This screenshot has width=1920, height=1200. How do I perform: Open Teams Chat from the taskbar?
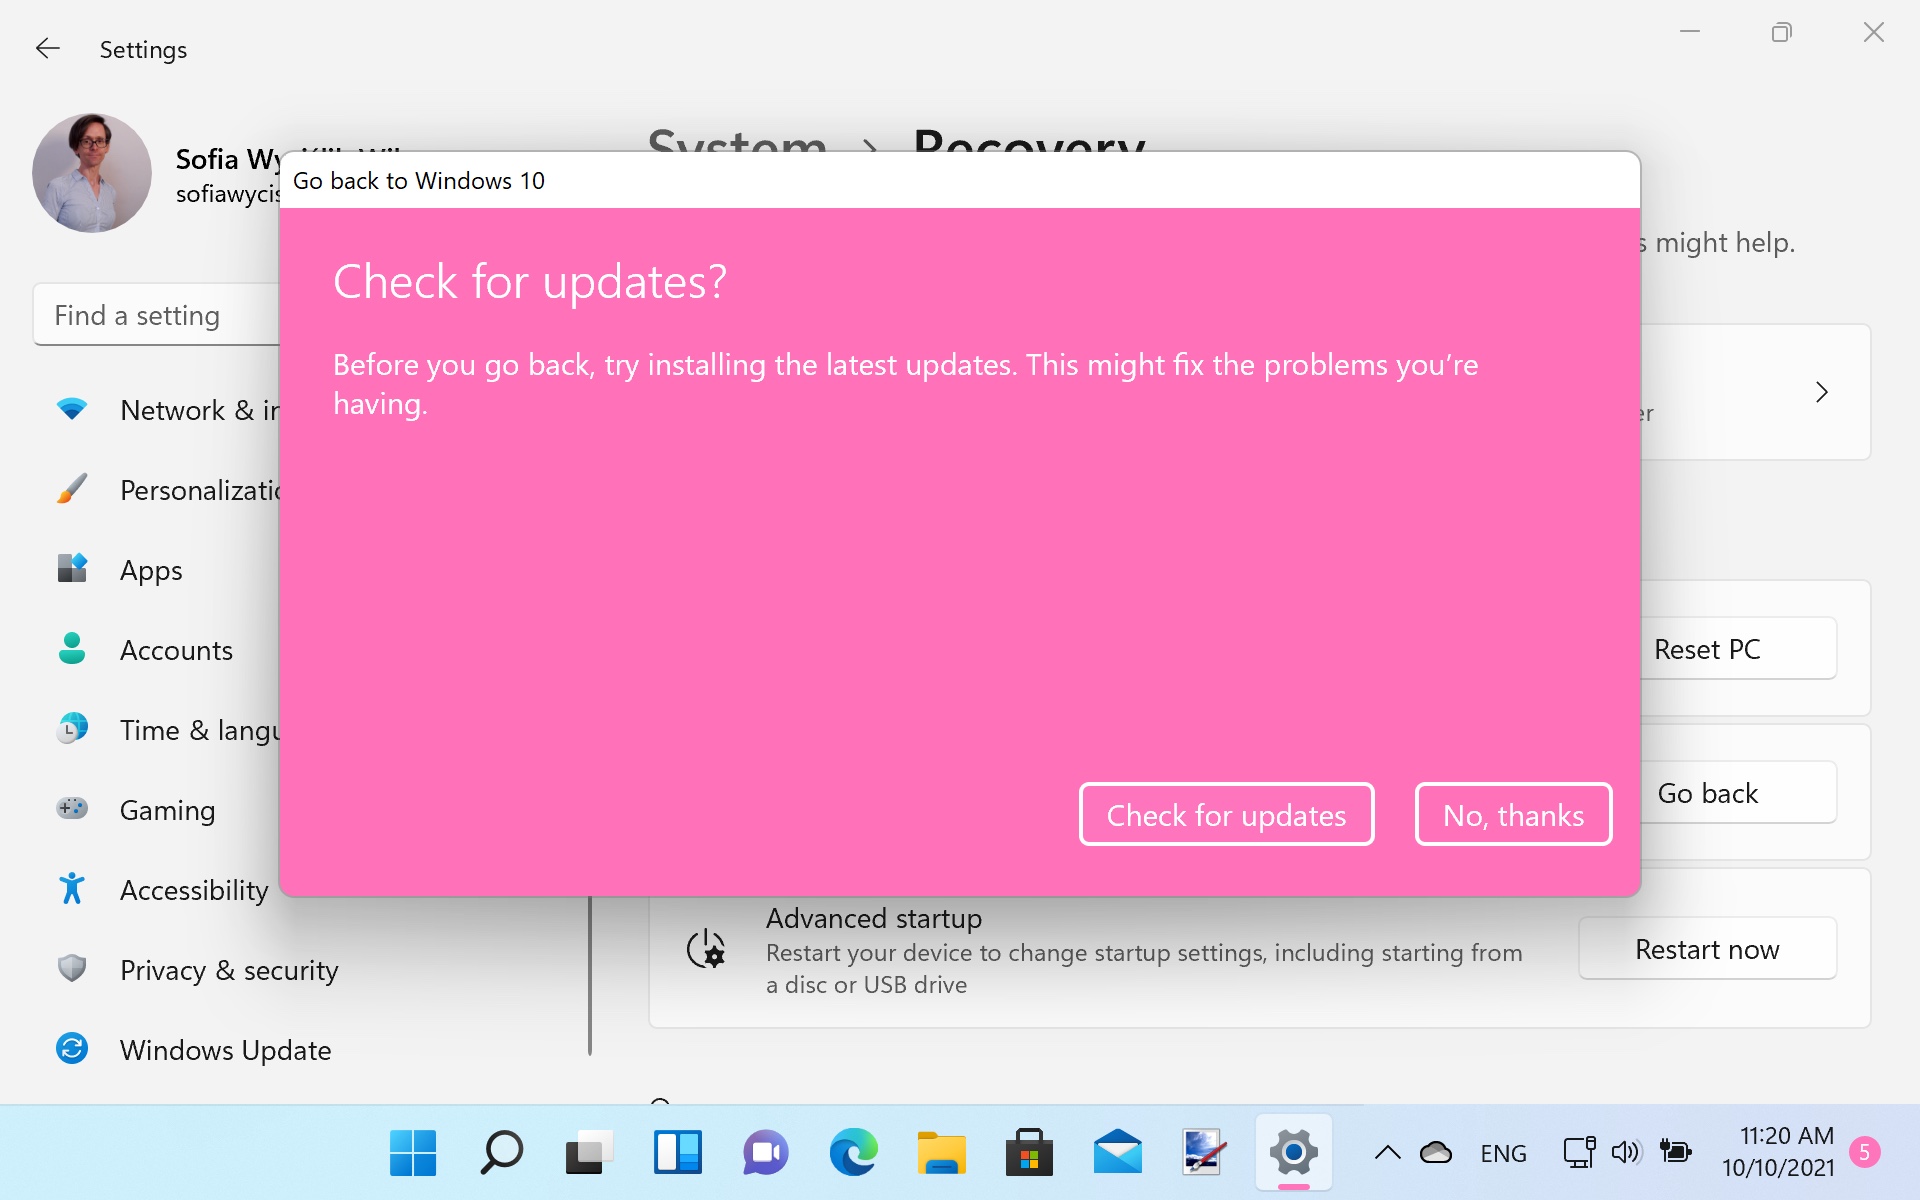[x=765, y=1153]
